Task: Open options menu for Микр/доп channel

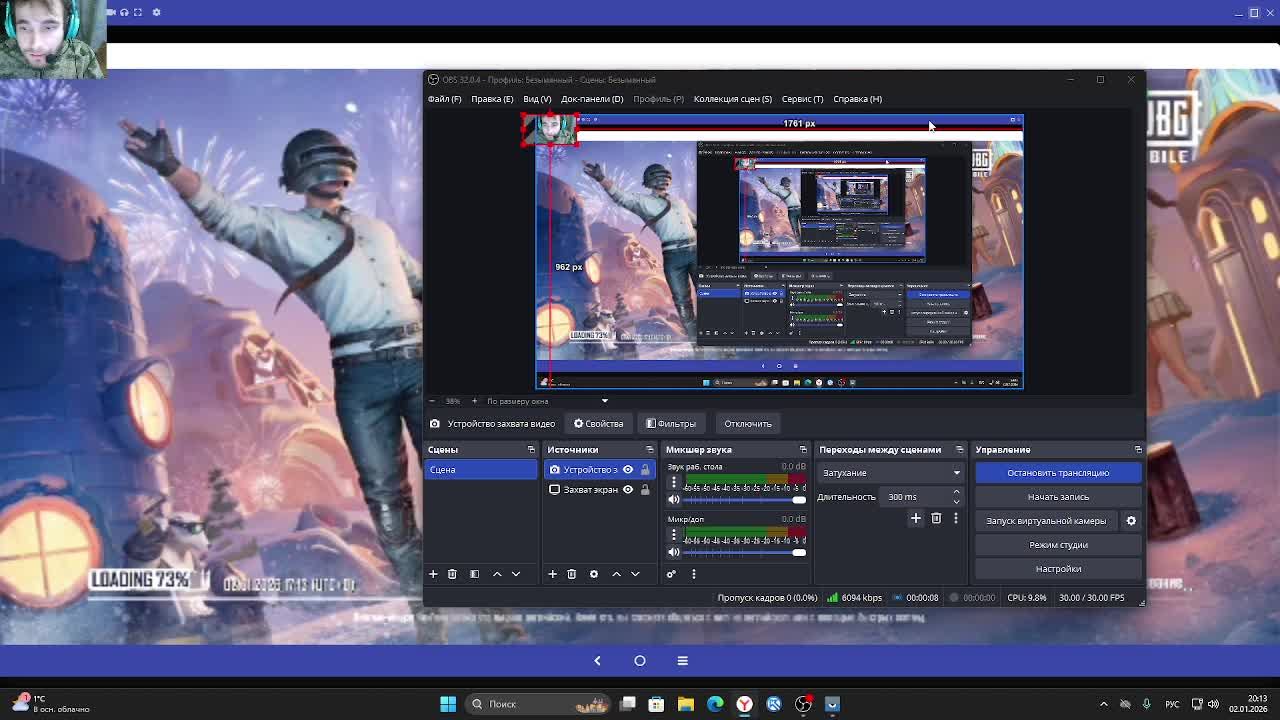Action: [x=673, y=535]
